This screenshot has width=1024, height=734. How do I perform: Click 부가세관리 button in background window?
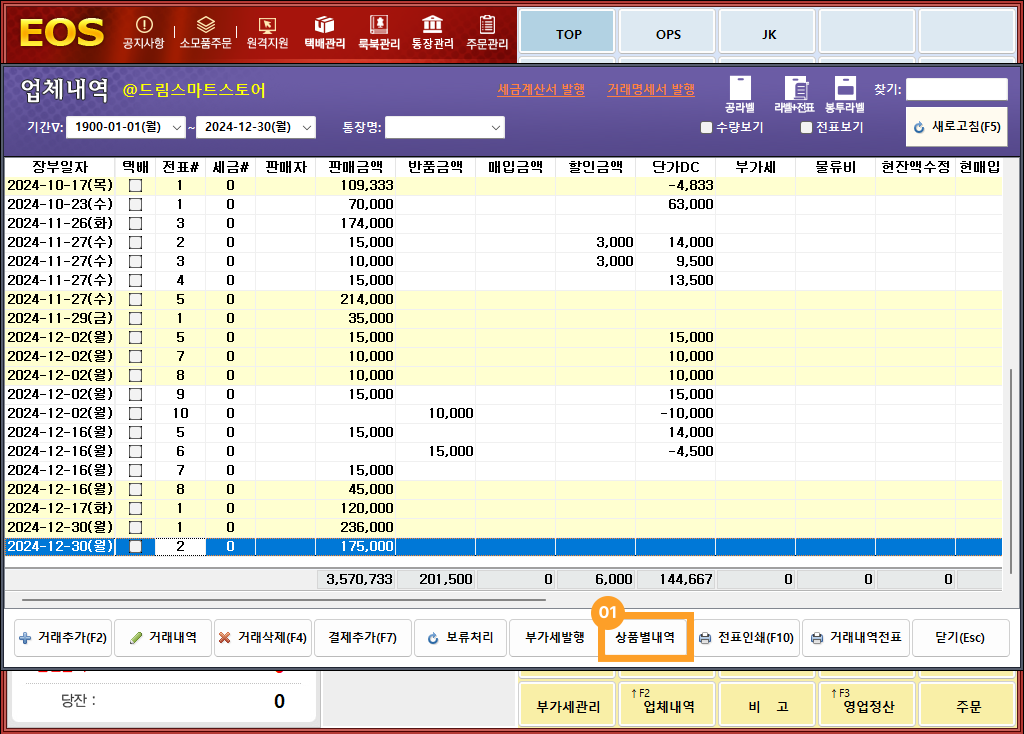click(x=568, y=706)
